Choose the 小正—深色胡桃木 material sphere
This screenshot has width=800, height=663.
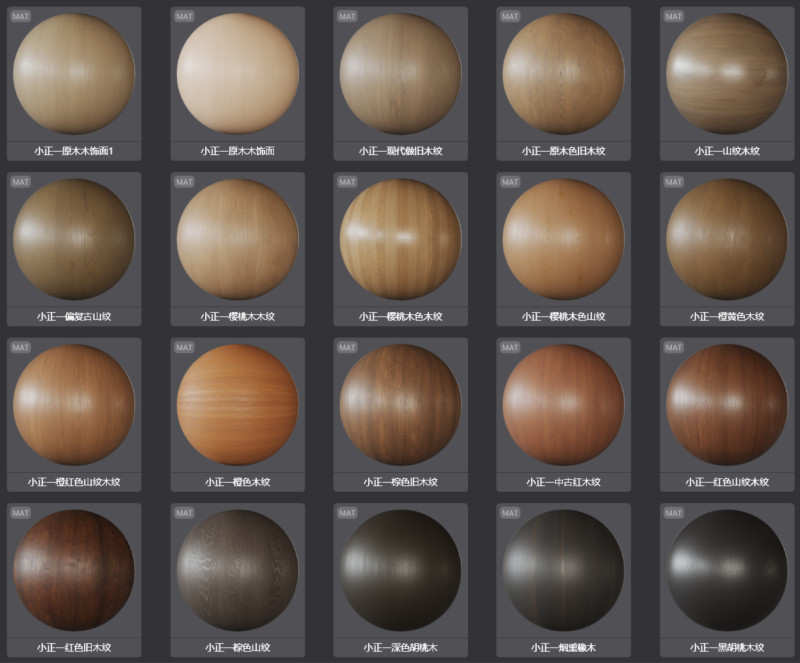coord(401,570)
